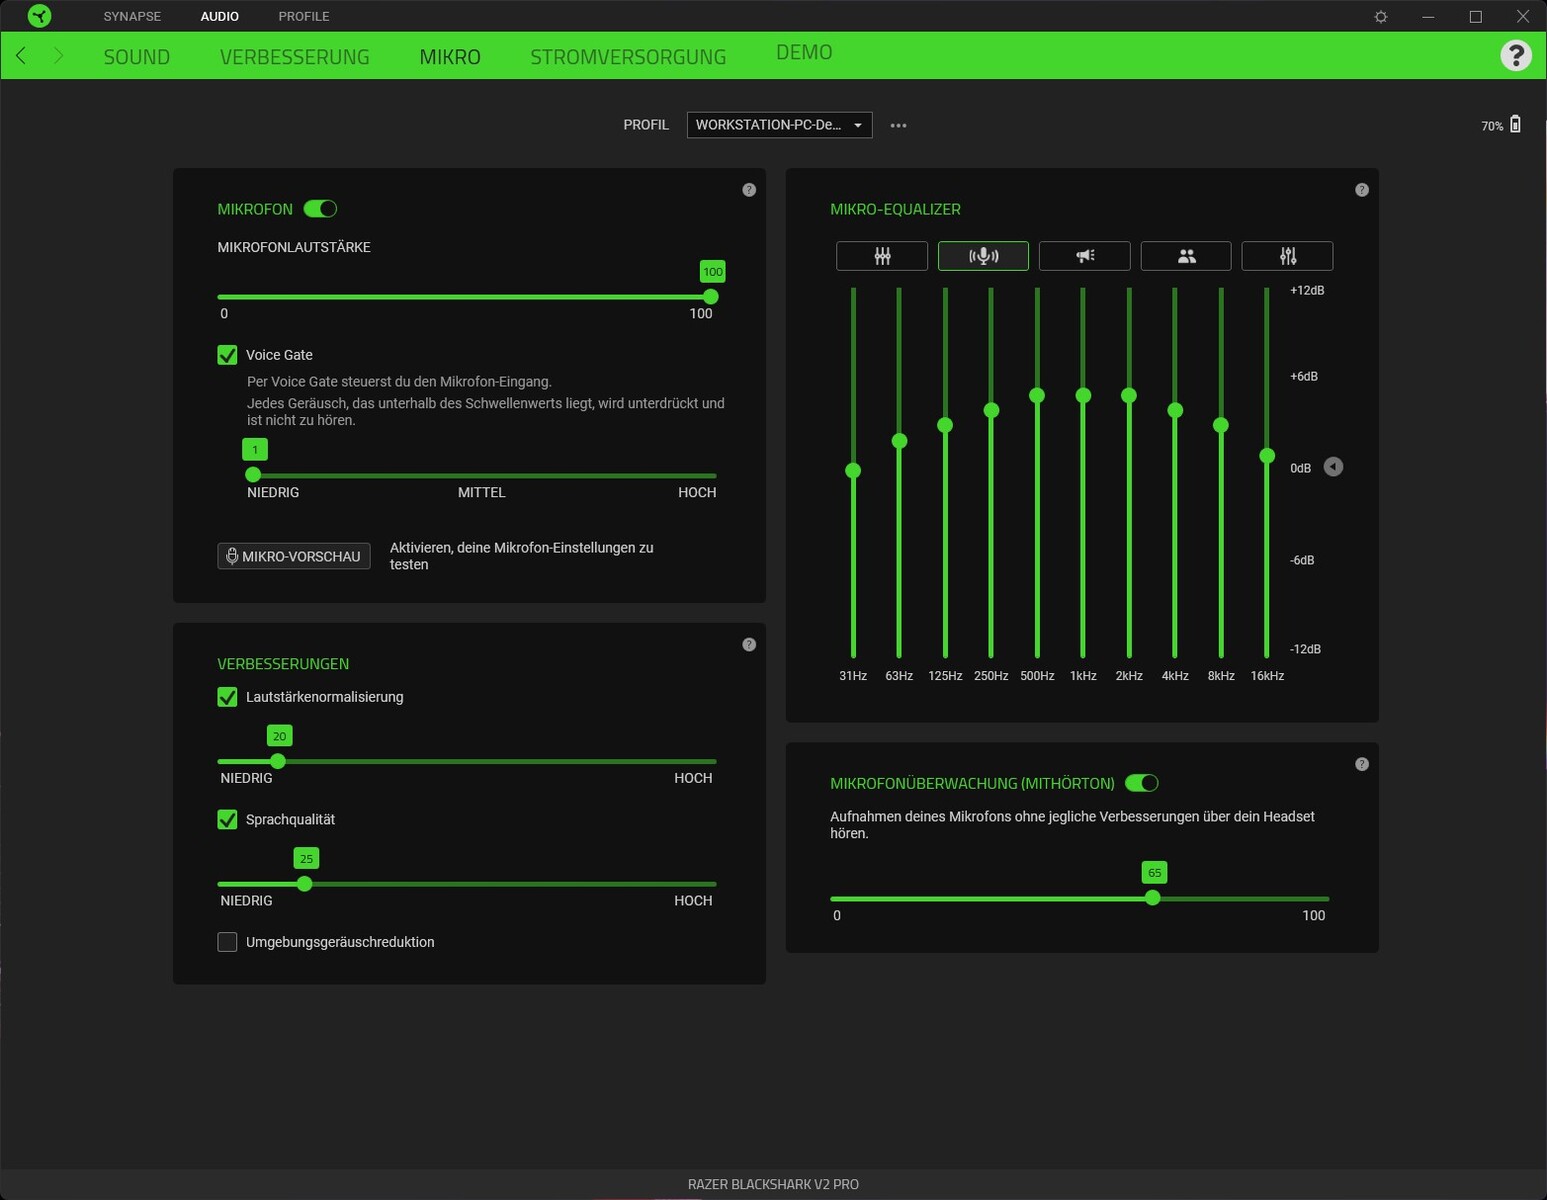Viewport: 1547px width, 1200px height.
Task: Open Synapse settings gear icon
Action: [1381, 17]
